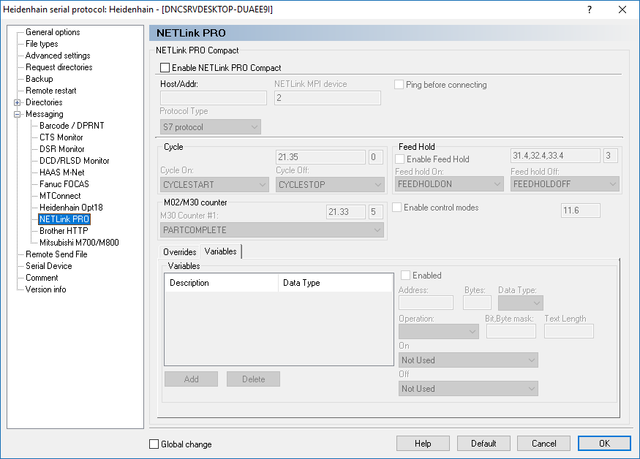
Task: Select Mitsubishi M700/M800 tree item
Action: click(79, 243)
